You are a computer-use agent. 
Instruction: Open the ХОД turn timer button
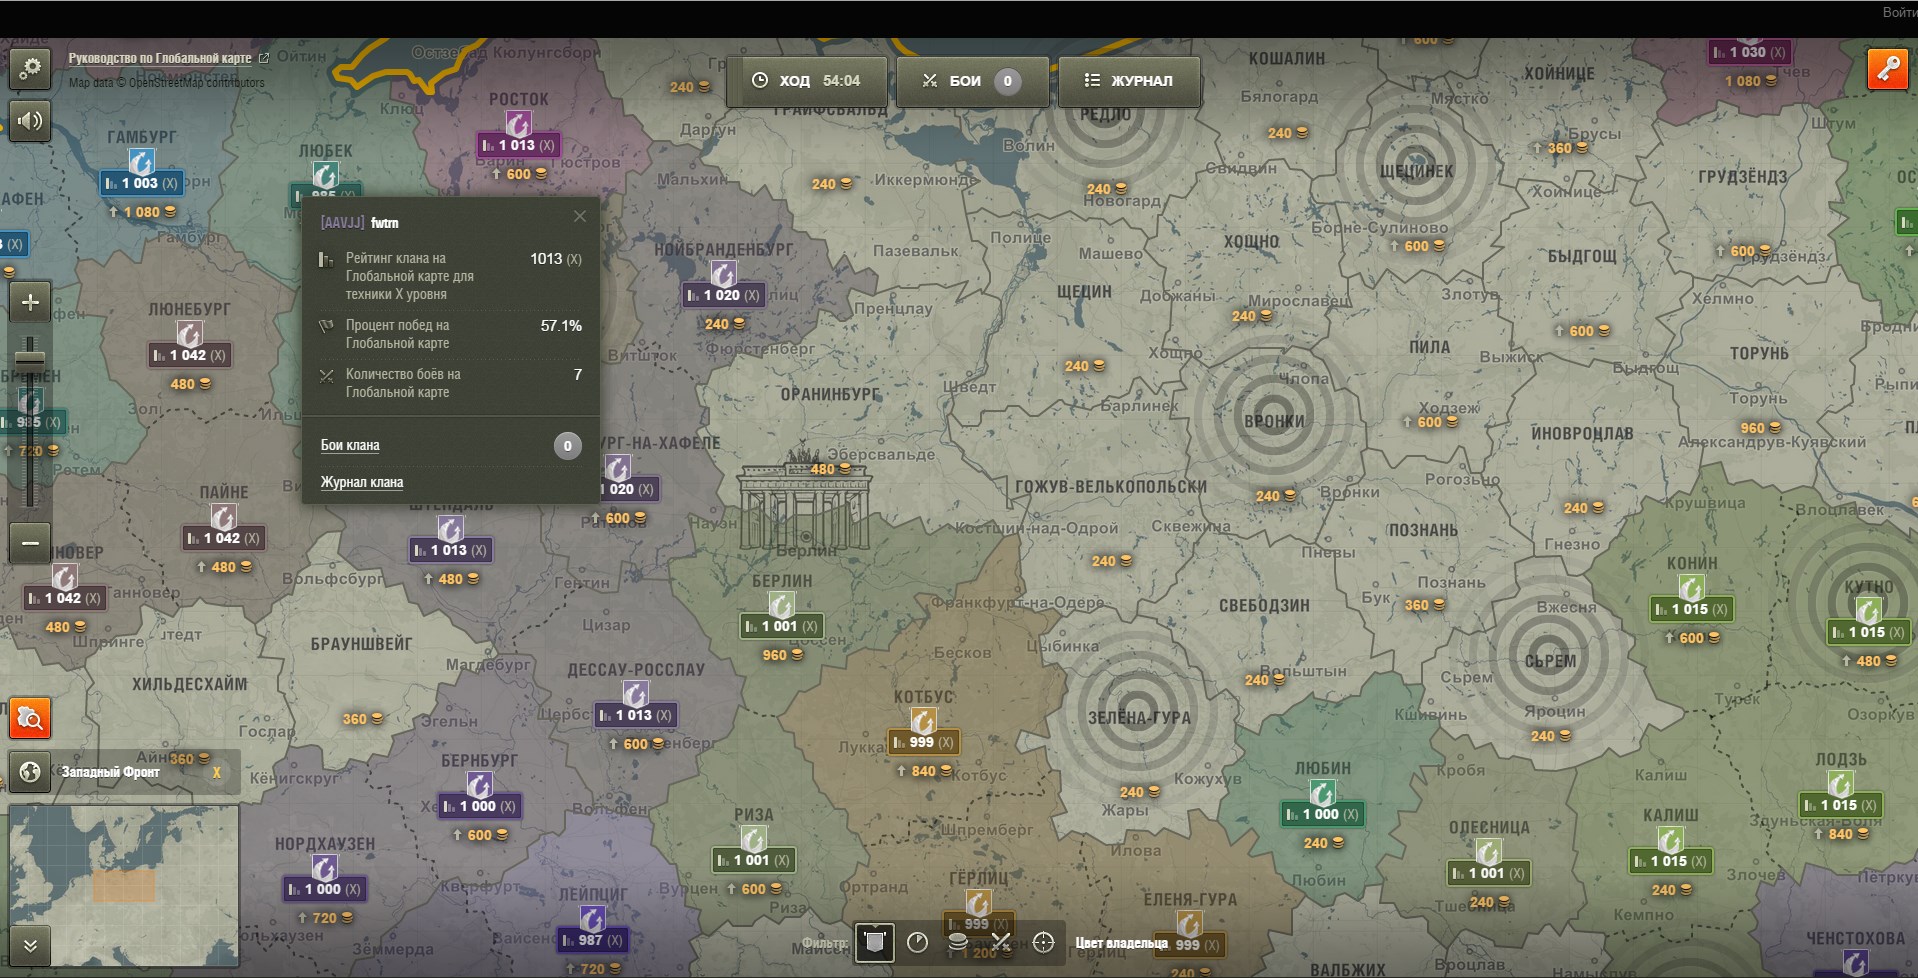tap(807, 81)
